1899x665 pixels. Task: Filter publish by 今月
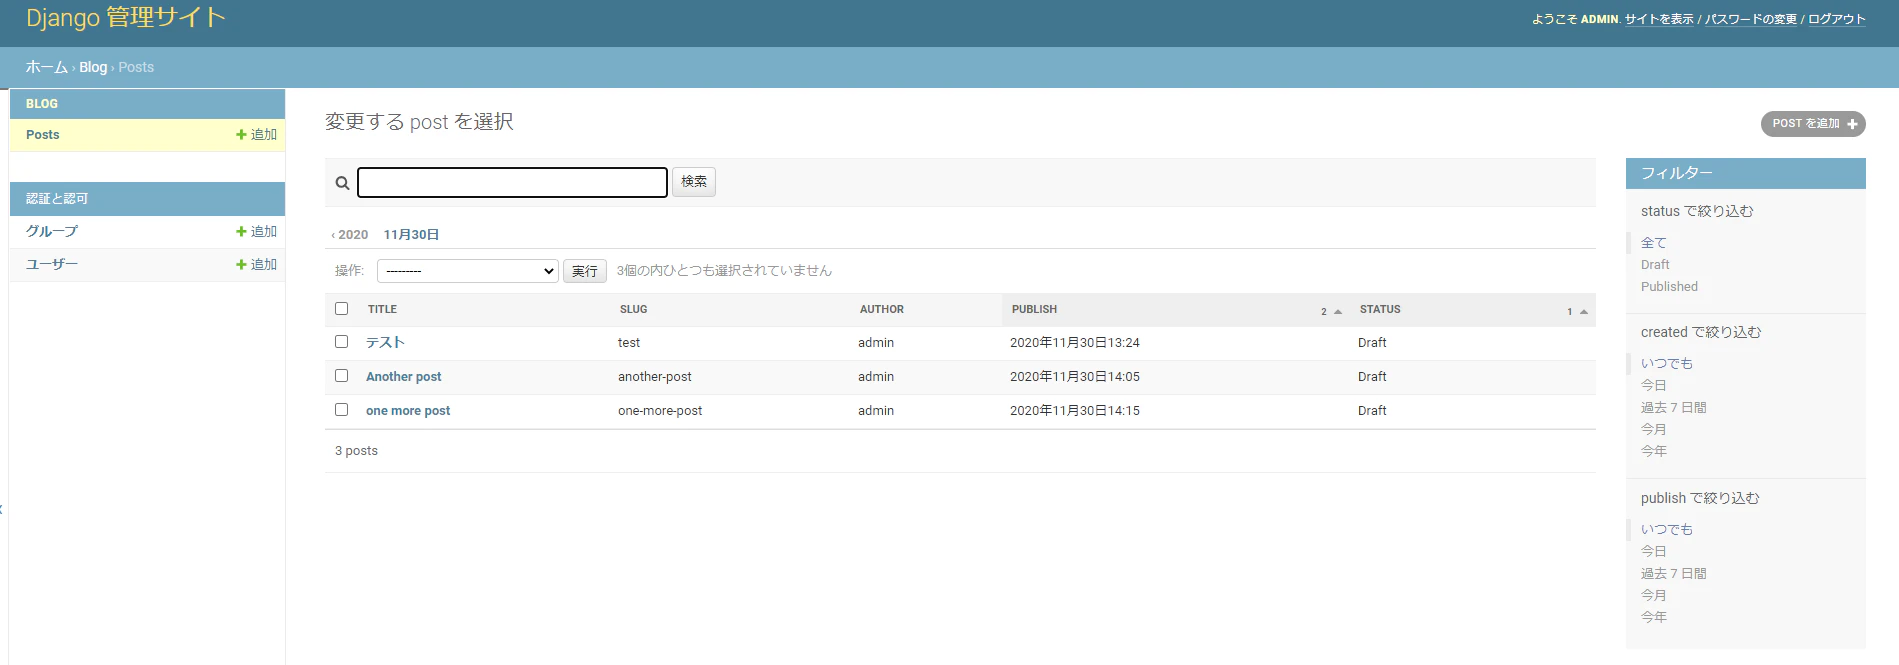point(1654,596)
